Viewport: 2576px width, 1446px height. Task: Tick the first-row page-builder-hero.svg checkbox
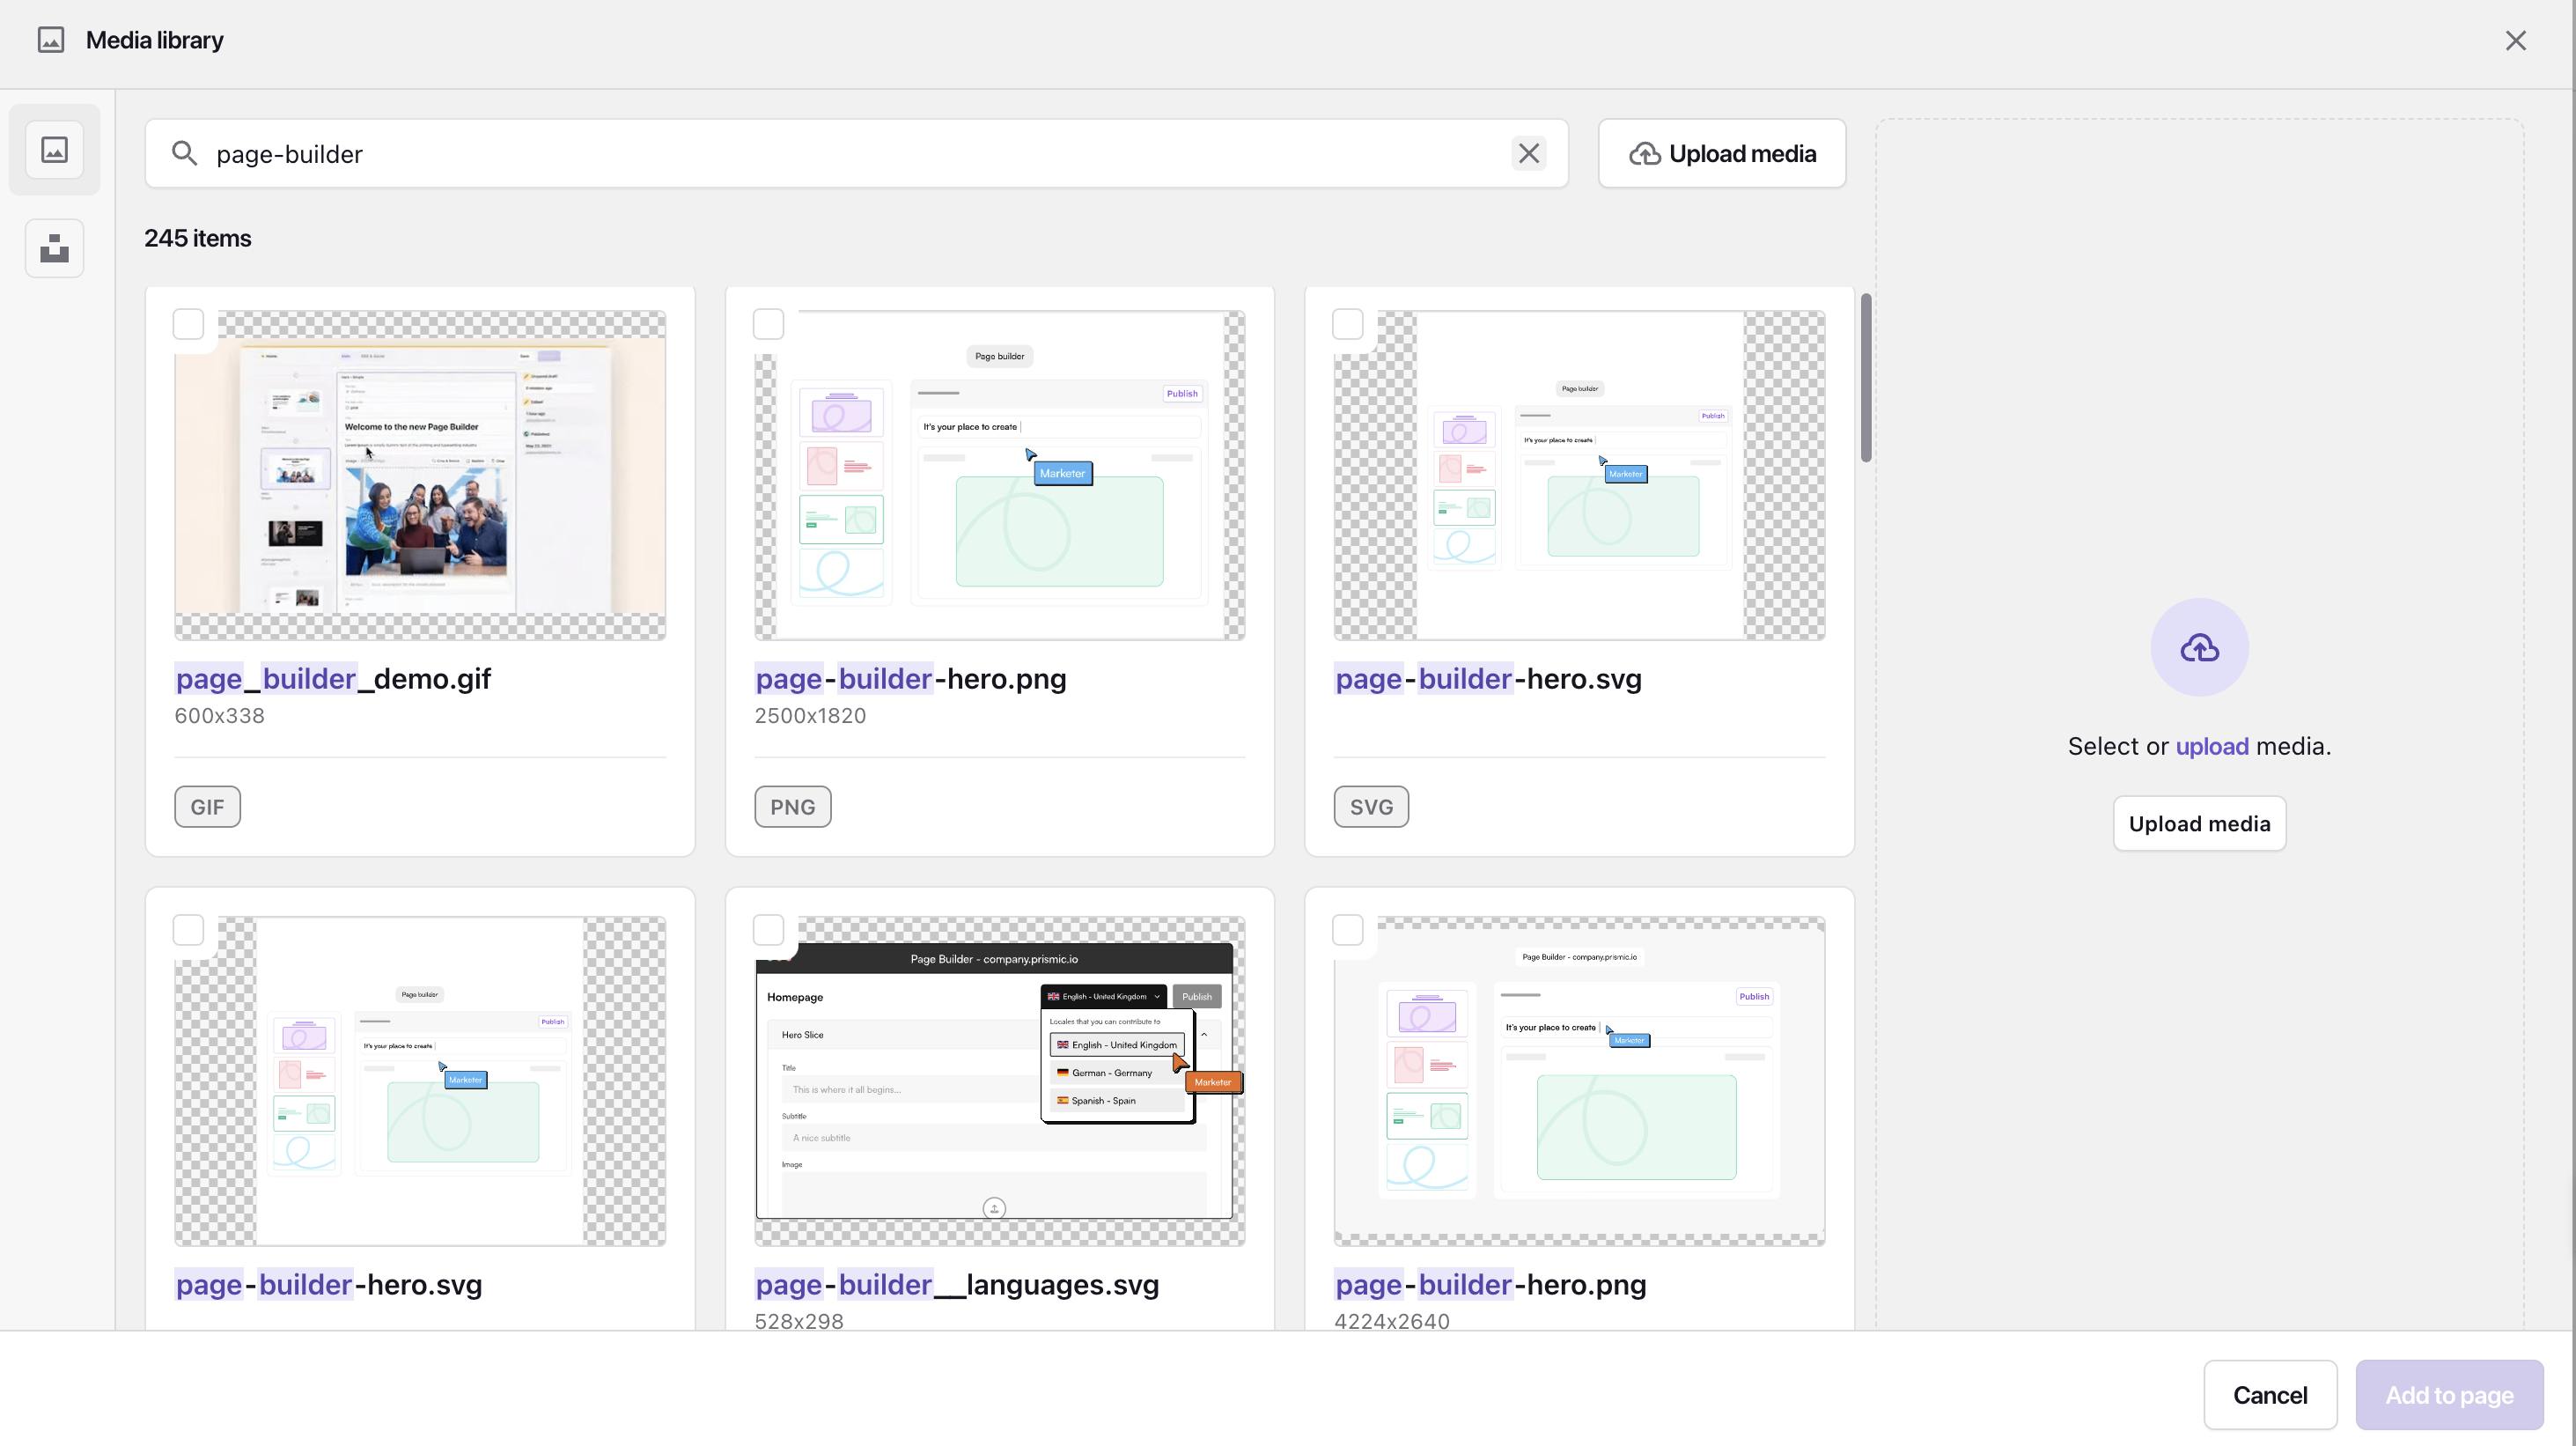click(x=1348, y=324)
